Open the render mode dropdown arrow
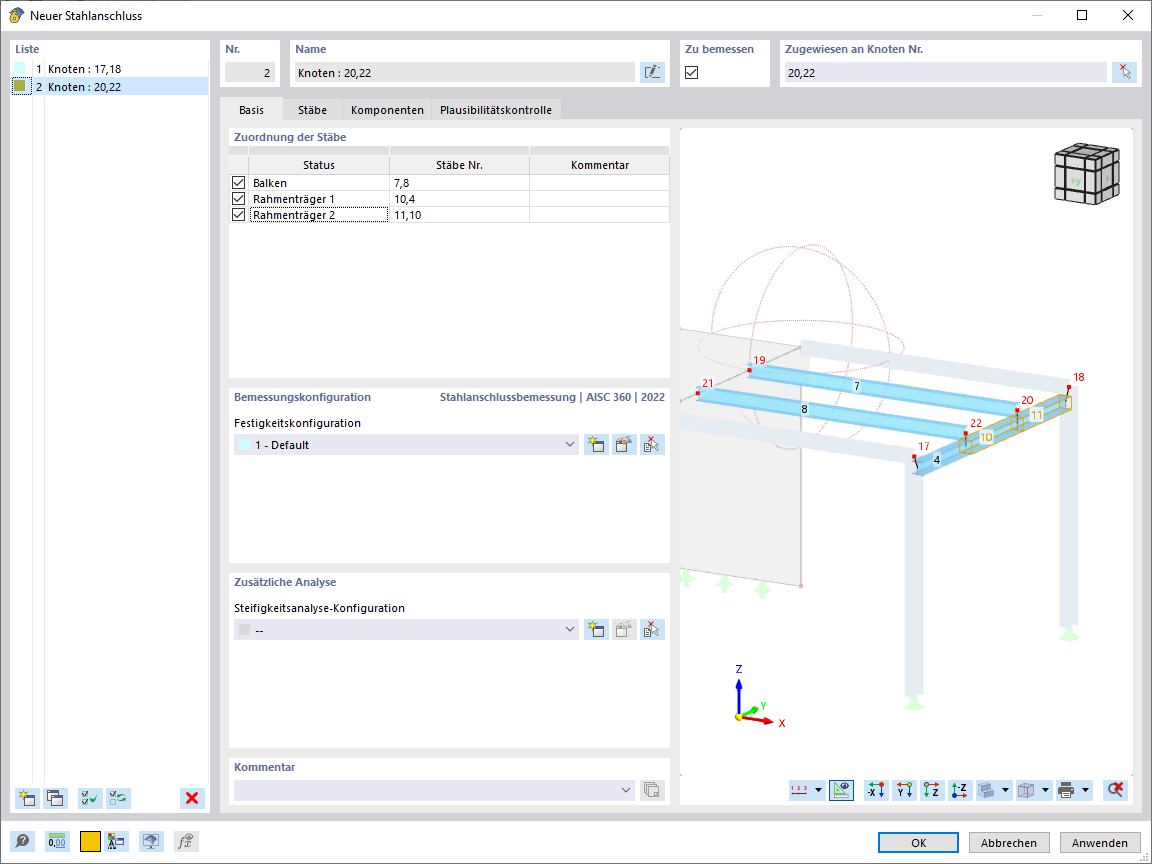Screen dimensions: 1152x864 pyautogui.click(x=1005, y=790)
